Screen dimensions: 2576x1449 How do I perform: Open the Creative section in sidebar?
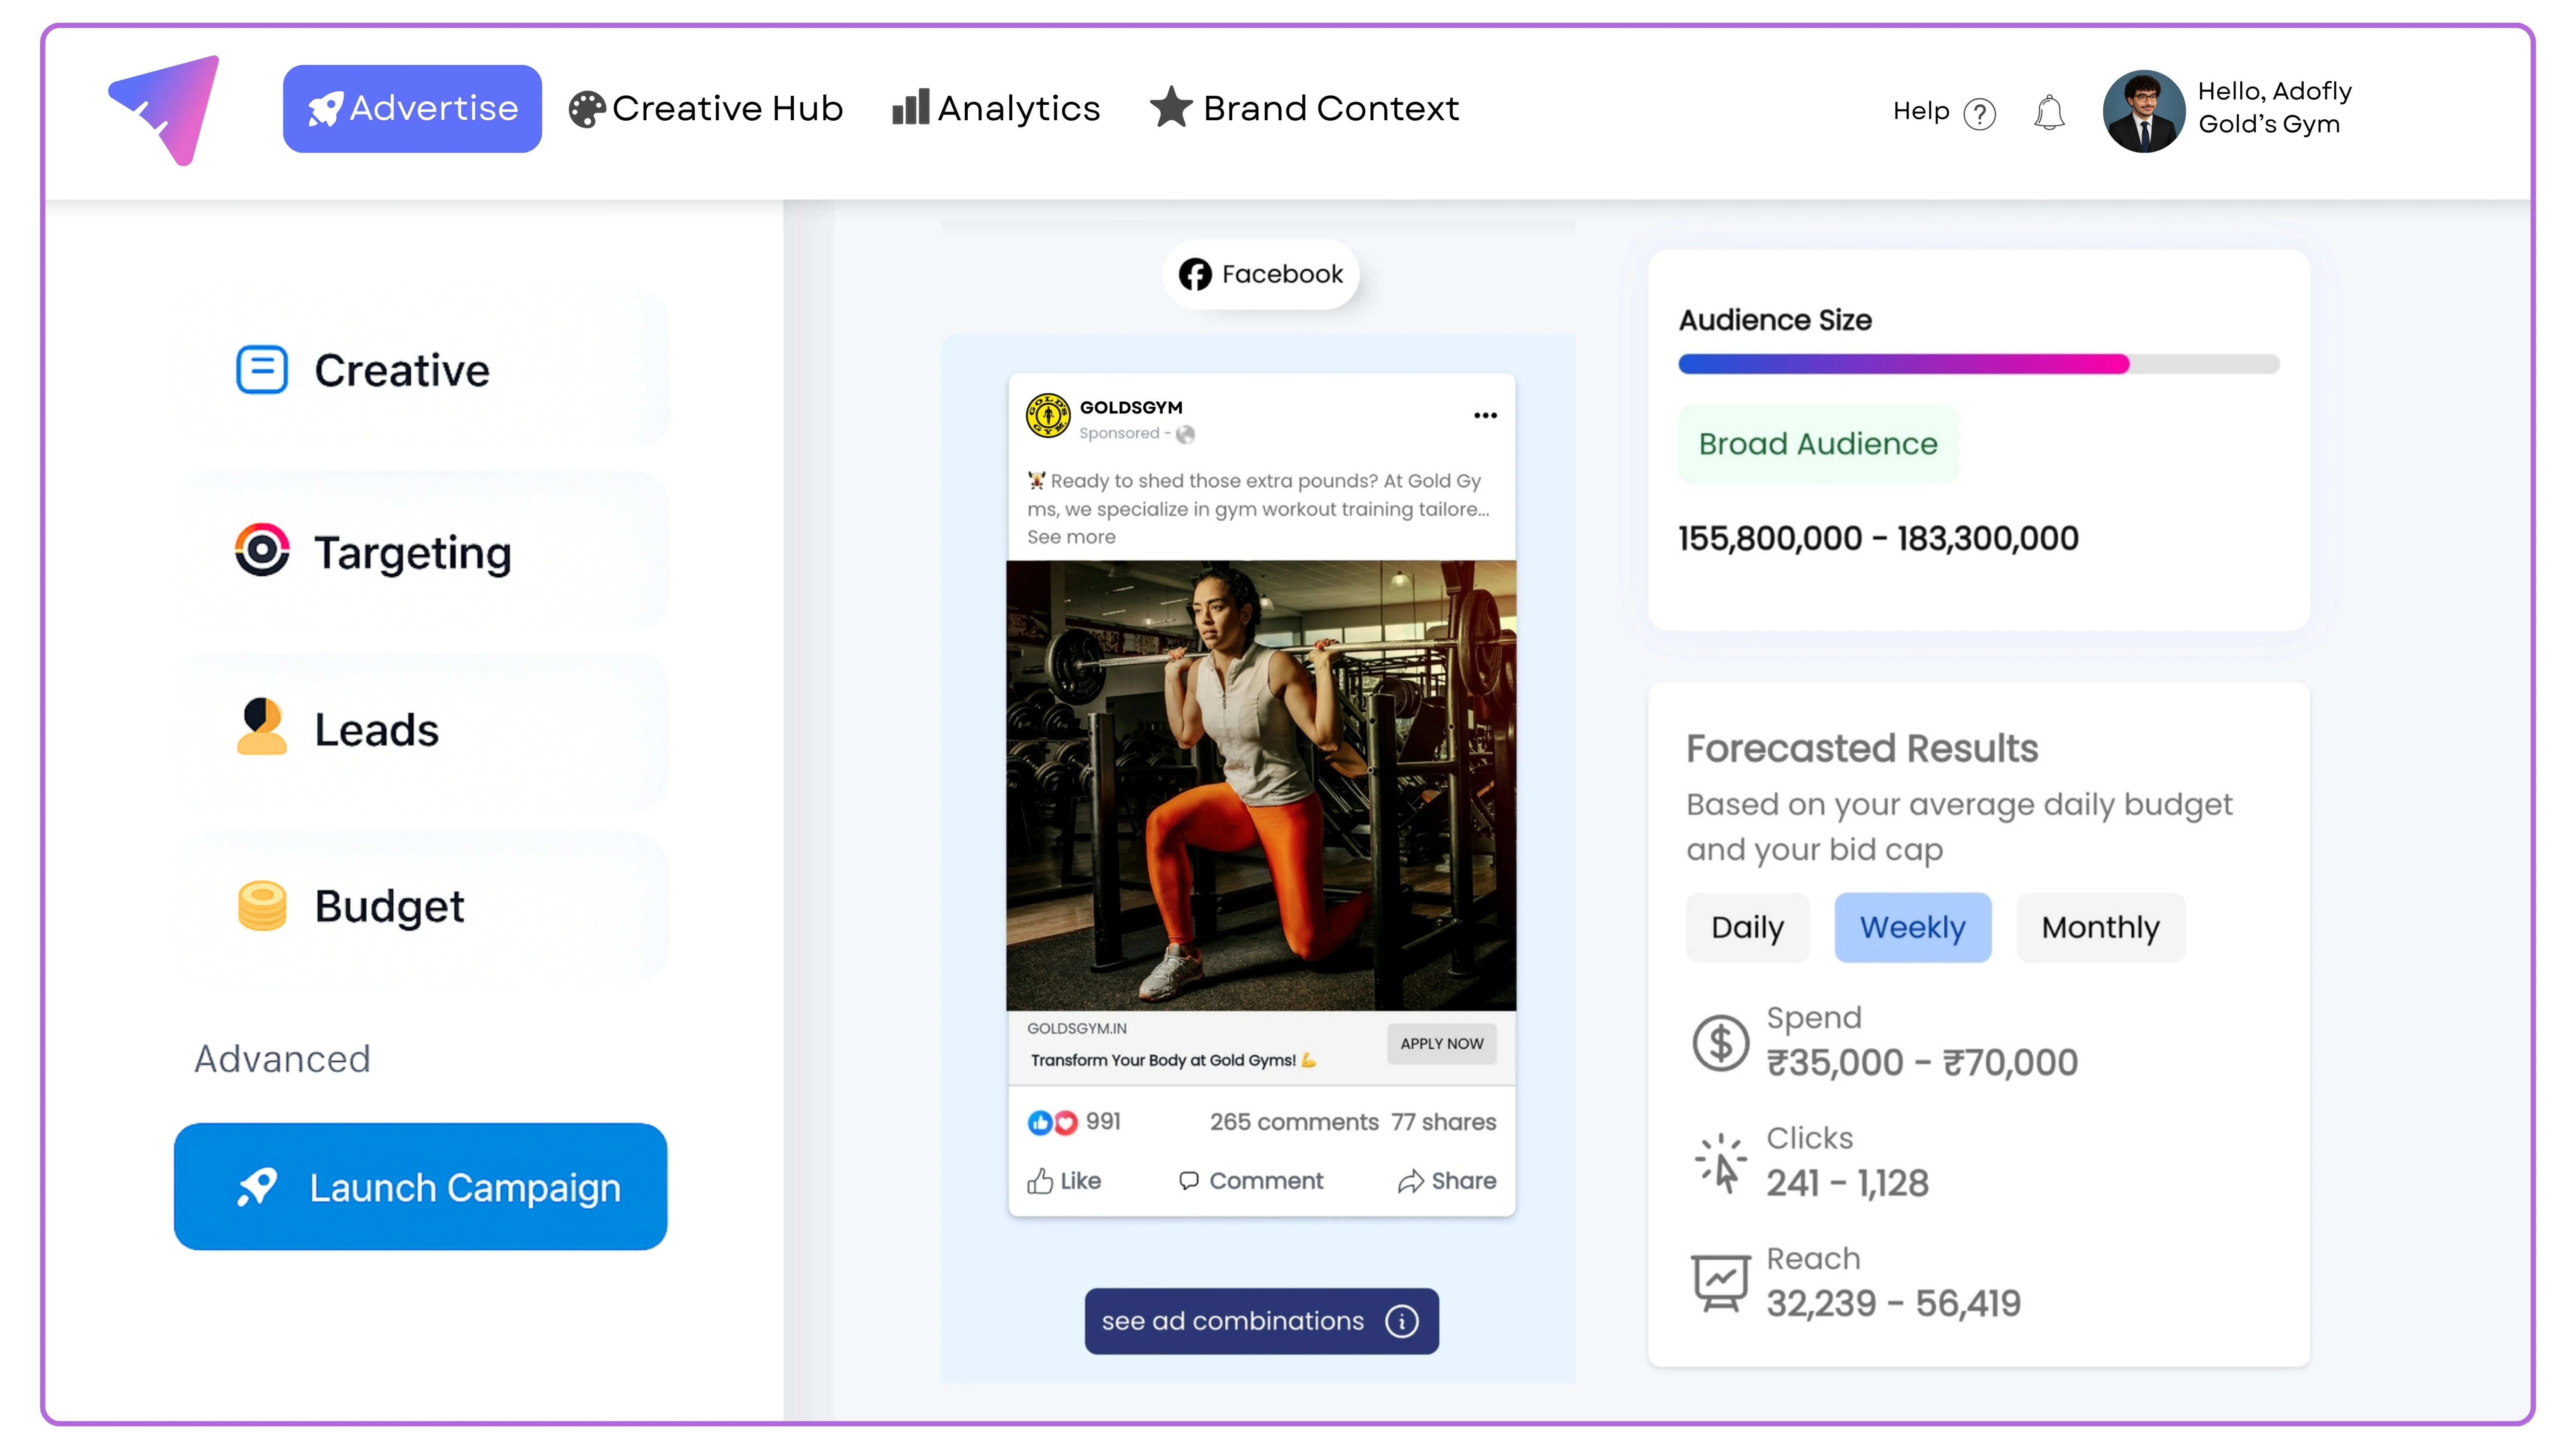[422, 369]
